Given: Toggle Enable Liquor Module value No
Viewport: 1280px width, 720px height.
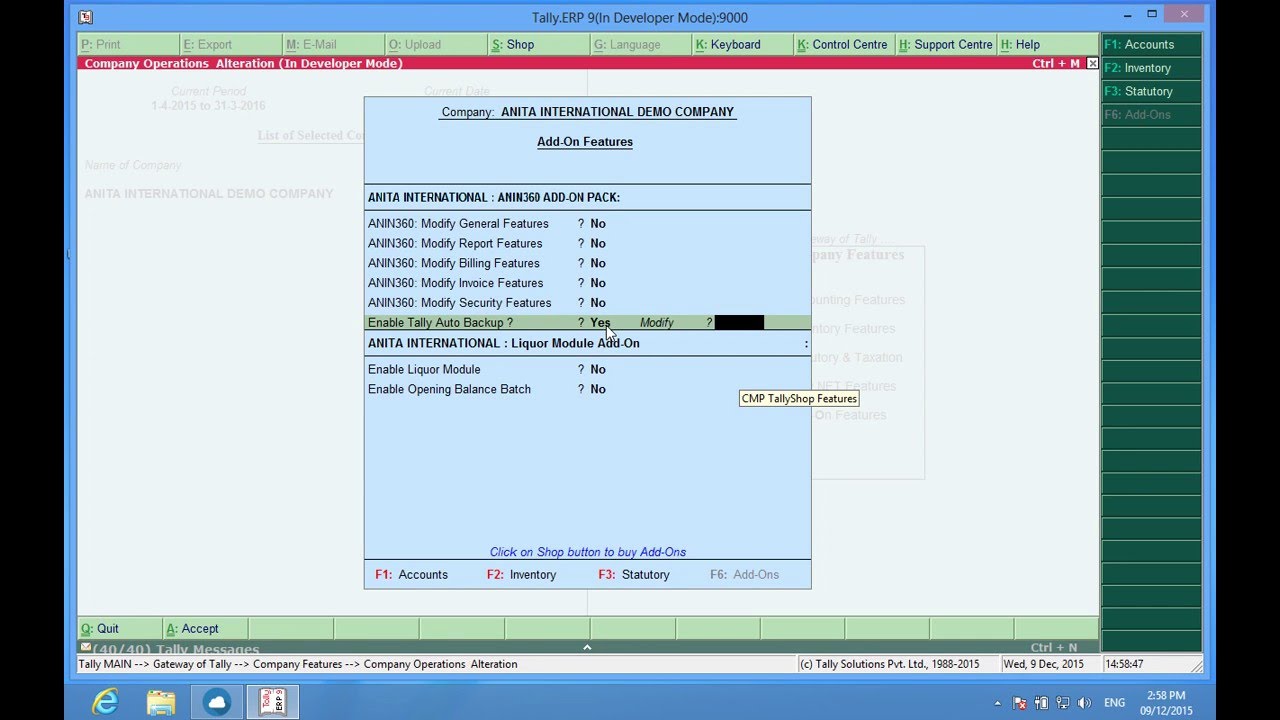Looking at the screenshot, I should pyautogui.click(x=598, y=370).
